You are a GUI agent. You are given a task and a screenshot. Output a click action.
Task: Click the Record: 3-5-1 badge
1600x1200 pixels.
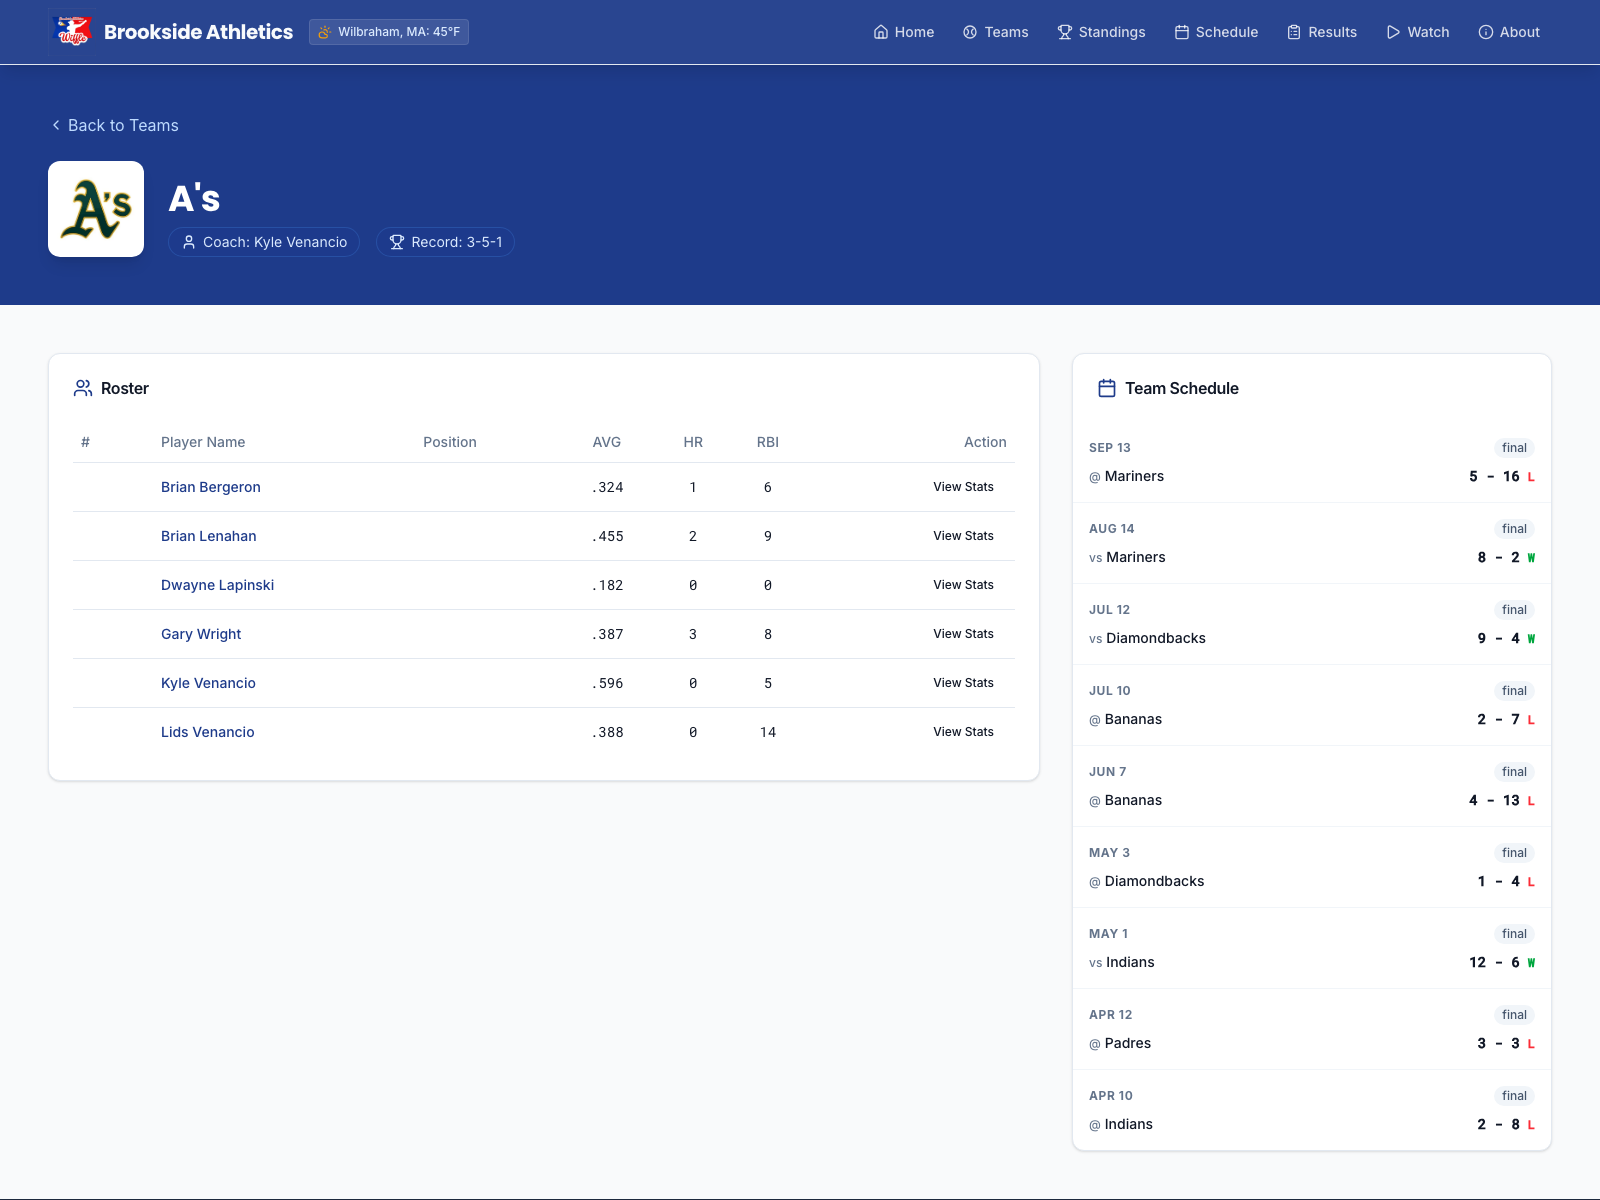coord(445,242)
